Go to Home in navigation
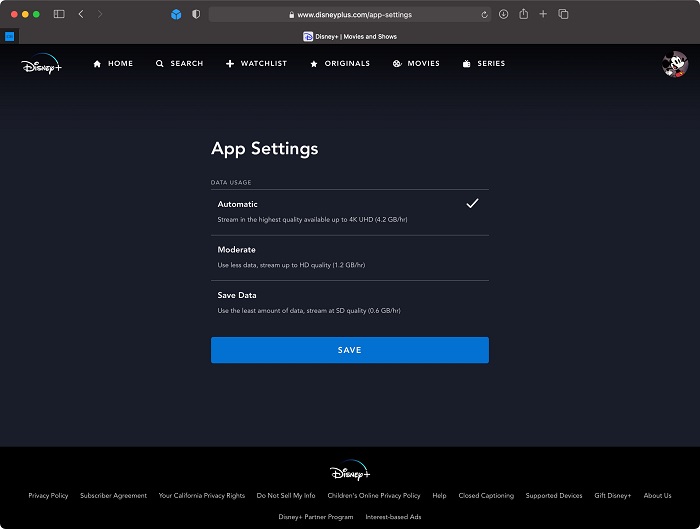This screenshot has width=700, height=529. (113, 63)
